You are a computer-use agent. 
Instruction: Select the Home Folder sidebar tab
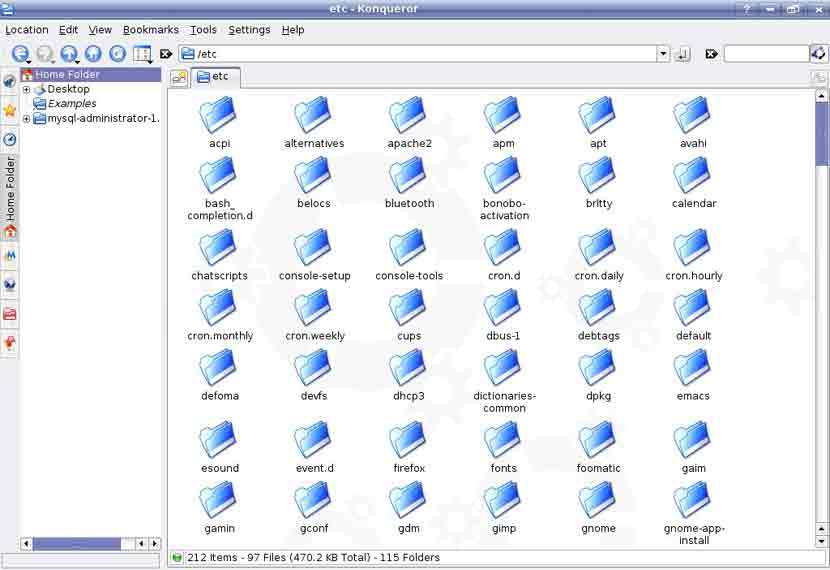tap(10, 196)
